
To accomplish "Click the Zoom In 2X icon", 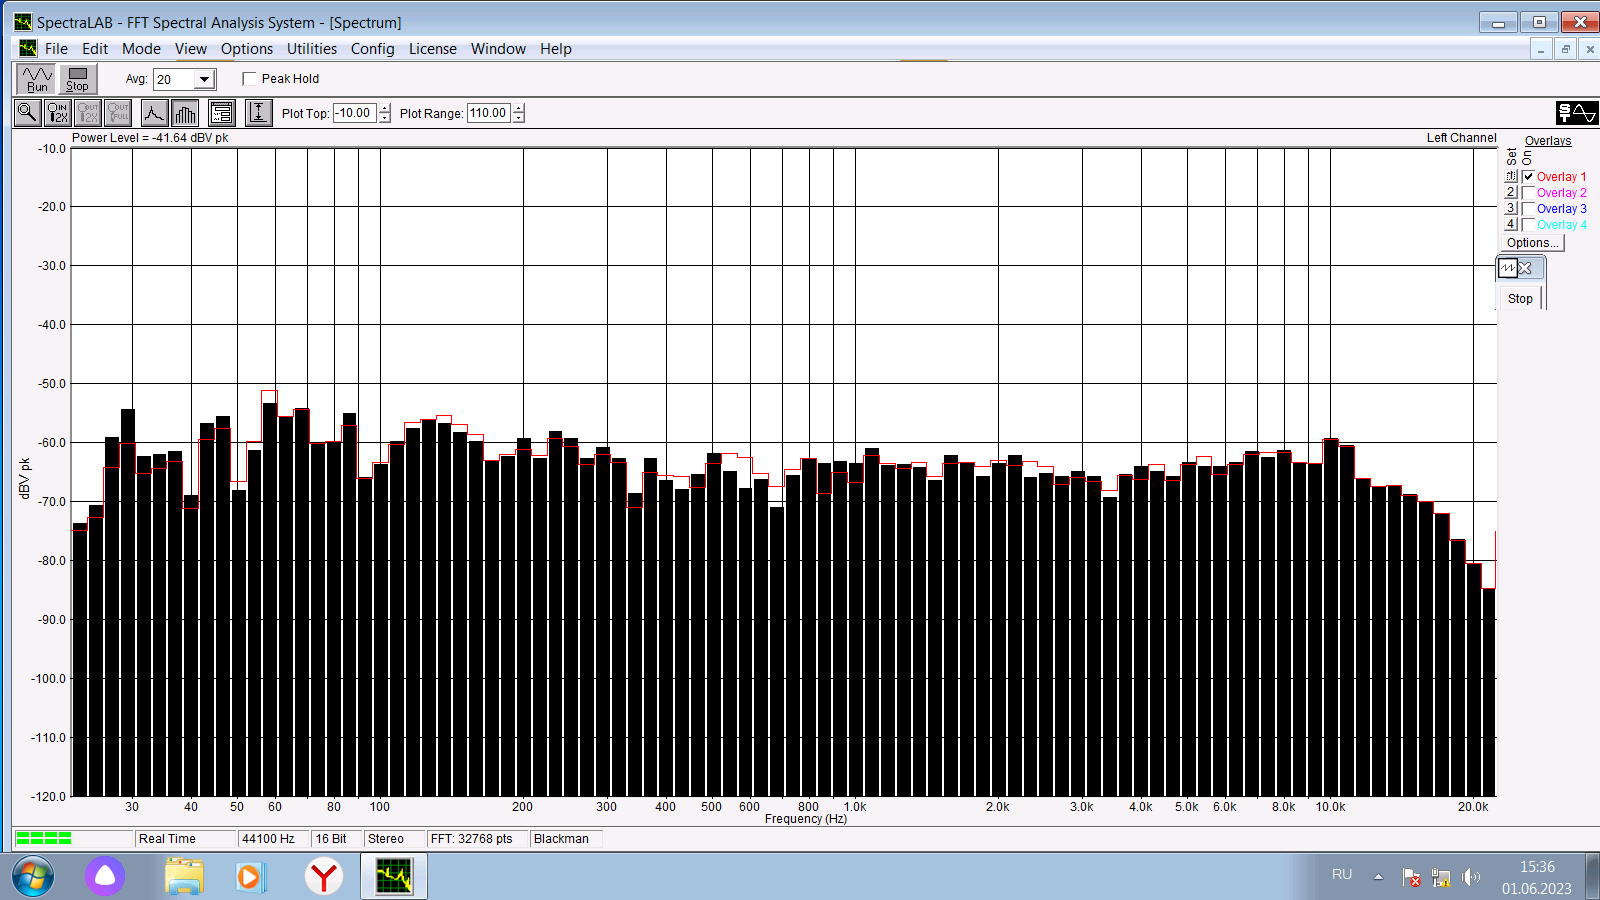I will 58,113.
